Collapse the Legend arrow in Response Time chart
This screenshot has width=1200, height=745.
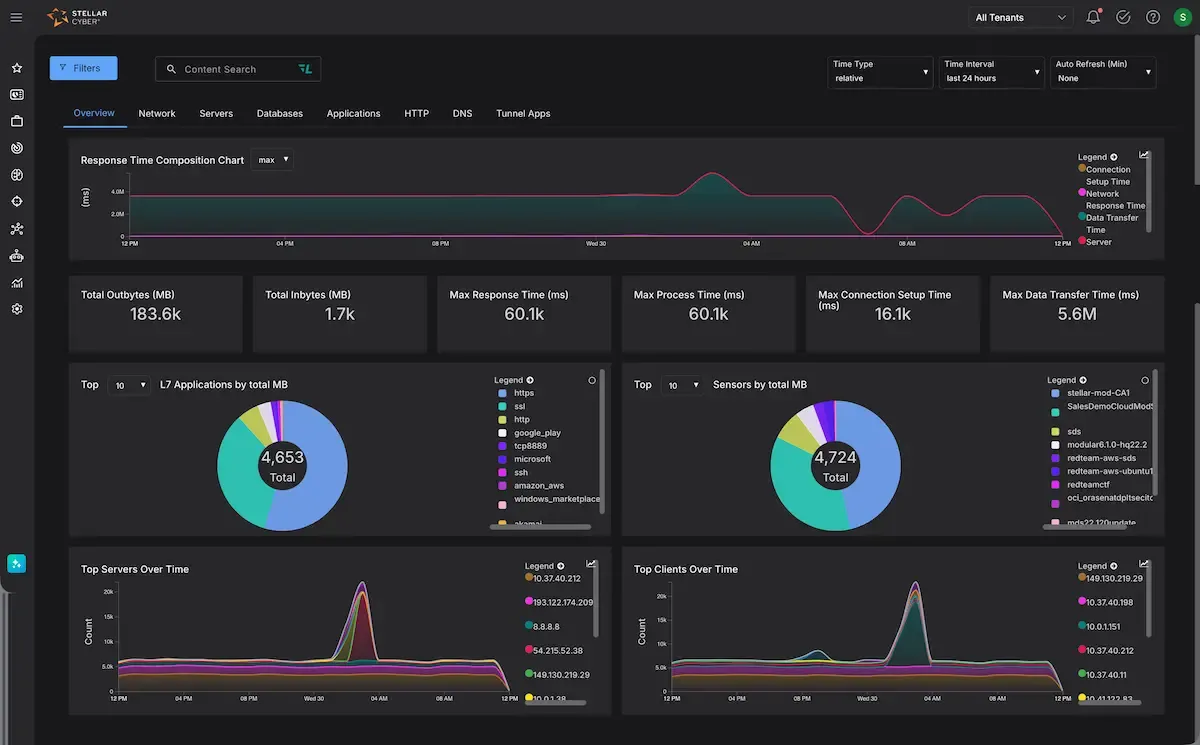click(x=1114, y=157)
